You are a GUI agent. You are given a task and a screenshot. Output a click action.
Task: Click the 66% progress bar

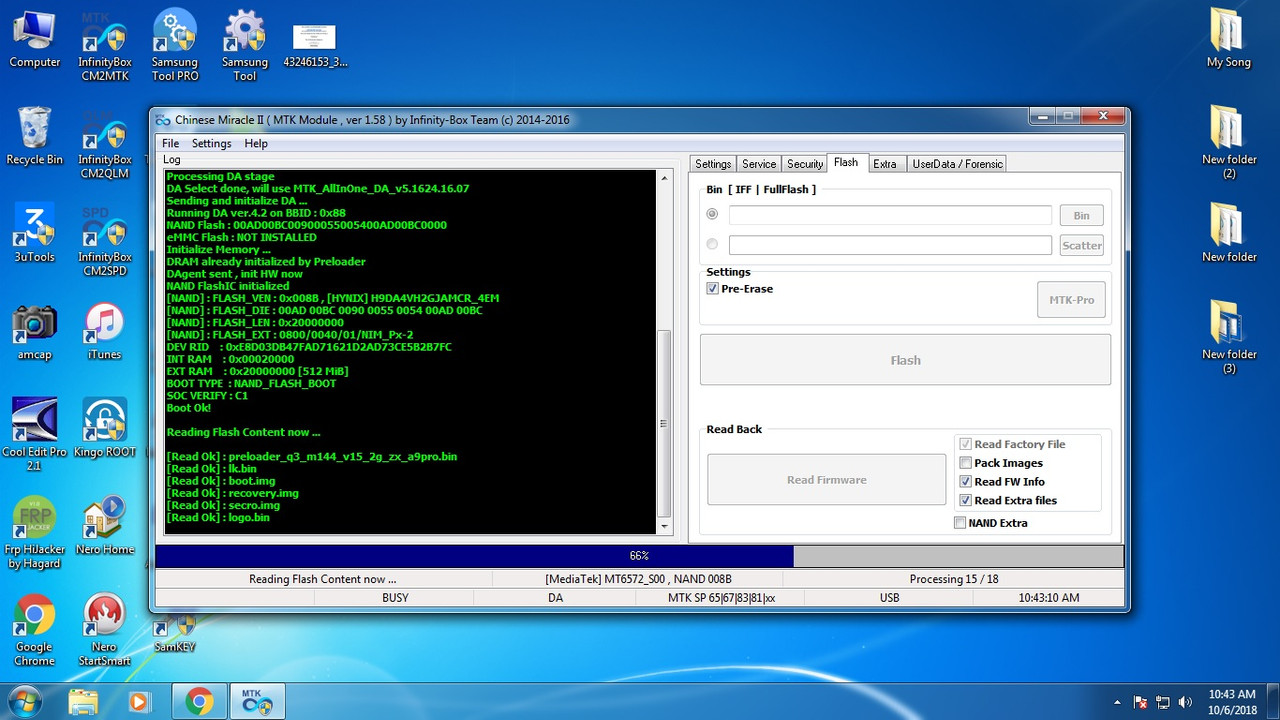(640, 556)
